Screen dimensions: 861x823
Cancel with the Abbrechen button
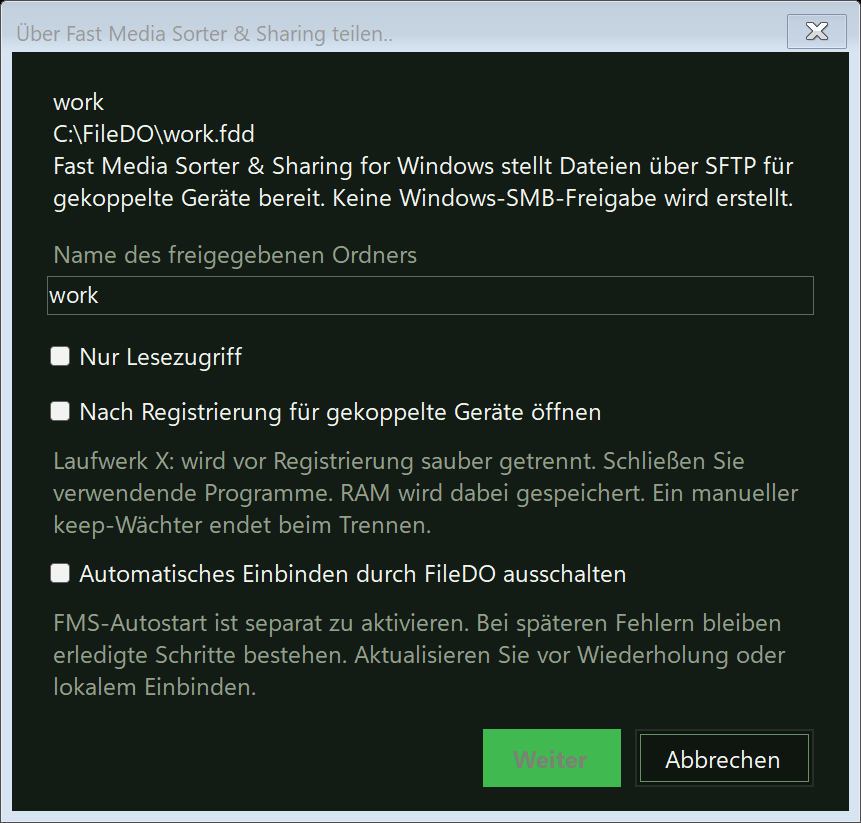(x=724, y=758)
